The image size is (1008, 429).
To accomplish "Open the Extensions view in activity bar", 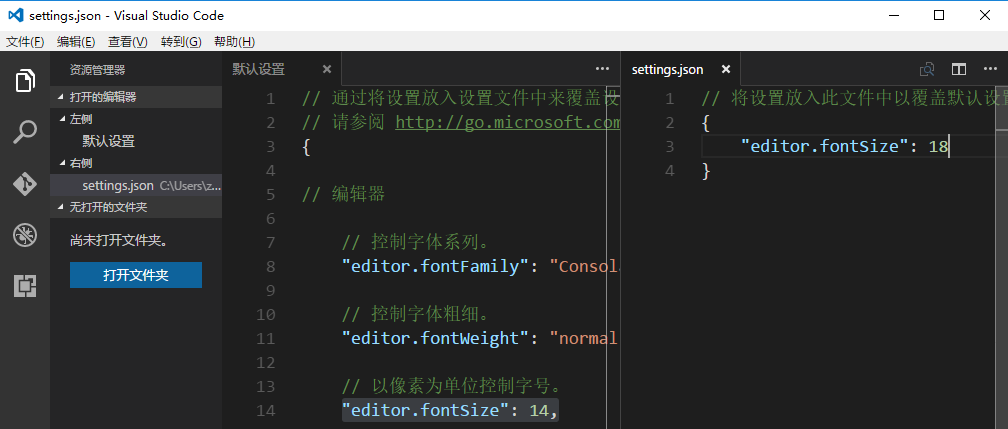I will coord(25,286).
